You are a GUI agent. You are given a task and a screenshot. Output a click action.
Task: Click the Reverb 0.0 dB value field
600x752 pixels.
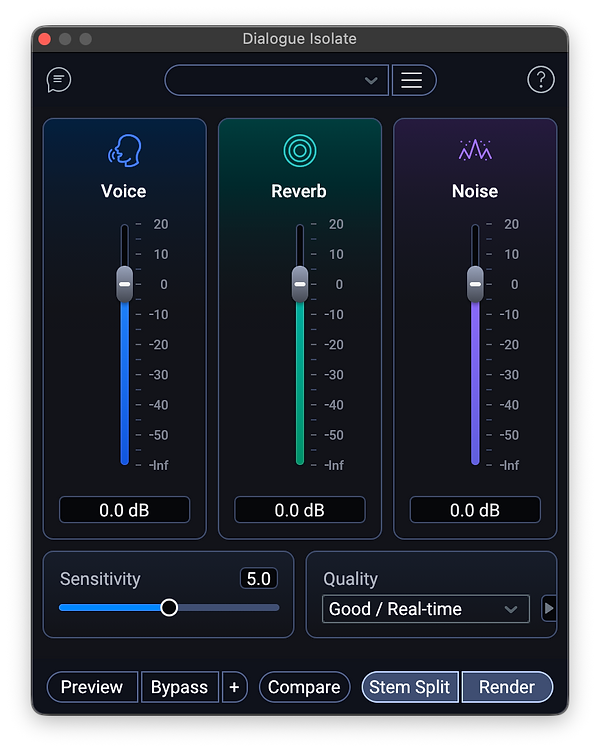click(300, 510)
